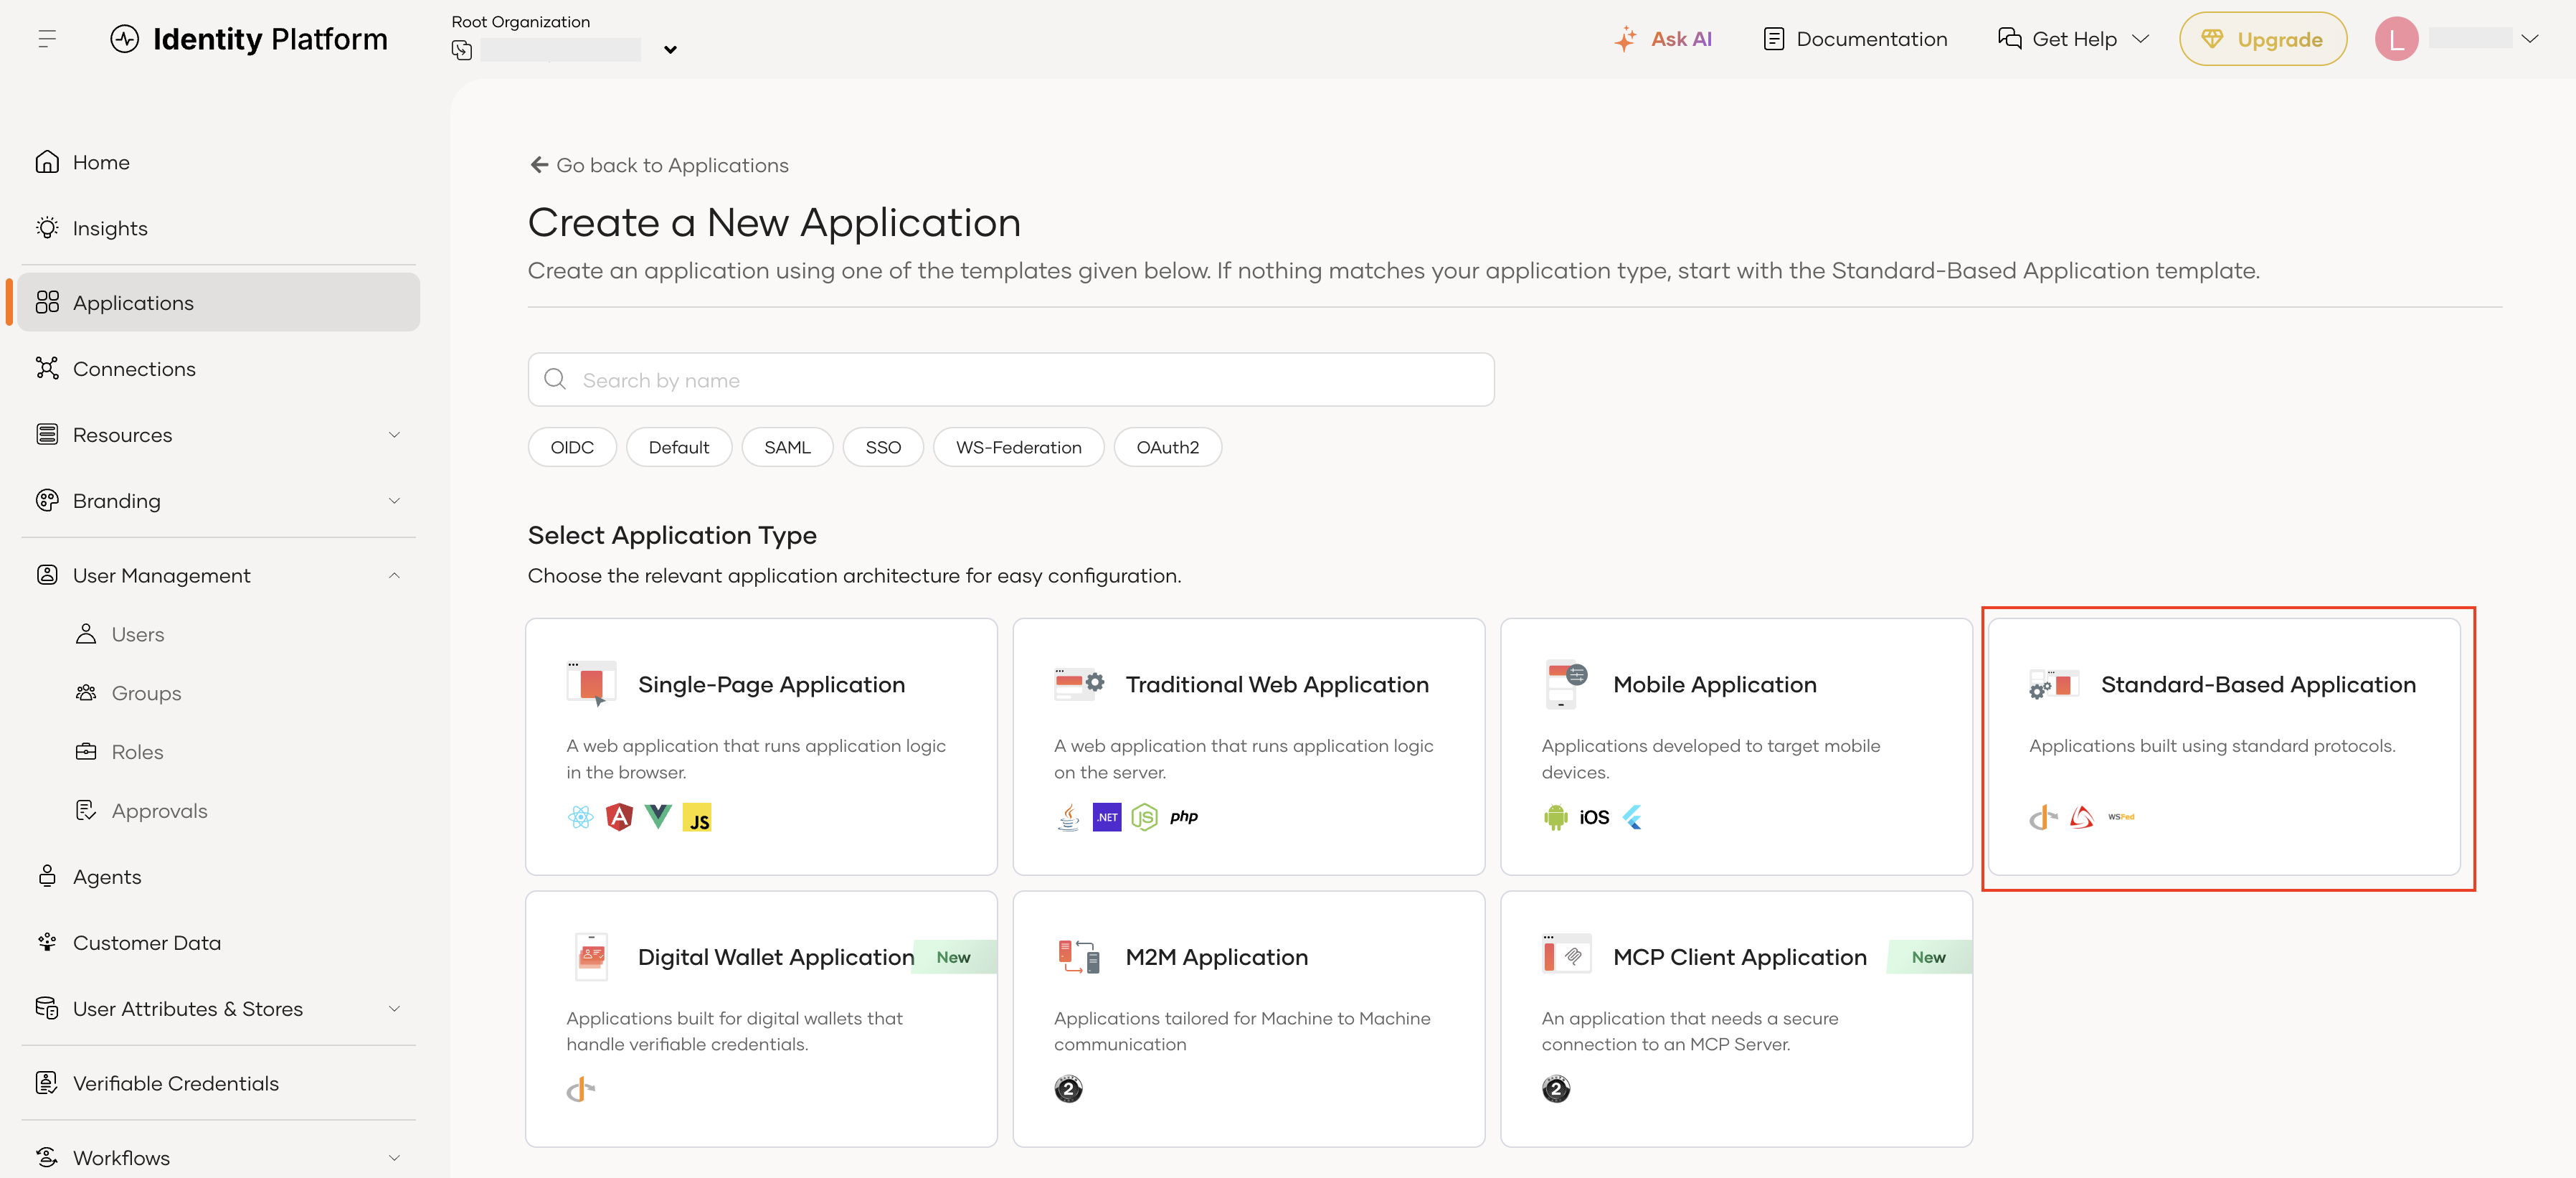Click the Connections sidebar icon
This screenshot has height=1178, width=2576.
coord(47,368)
